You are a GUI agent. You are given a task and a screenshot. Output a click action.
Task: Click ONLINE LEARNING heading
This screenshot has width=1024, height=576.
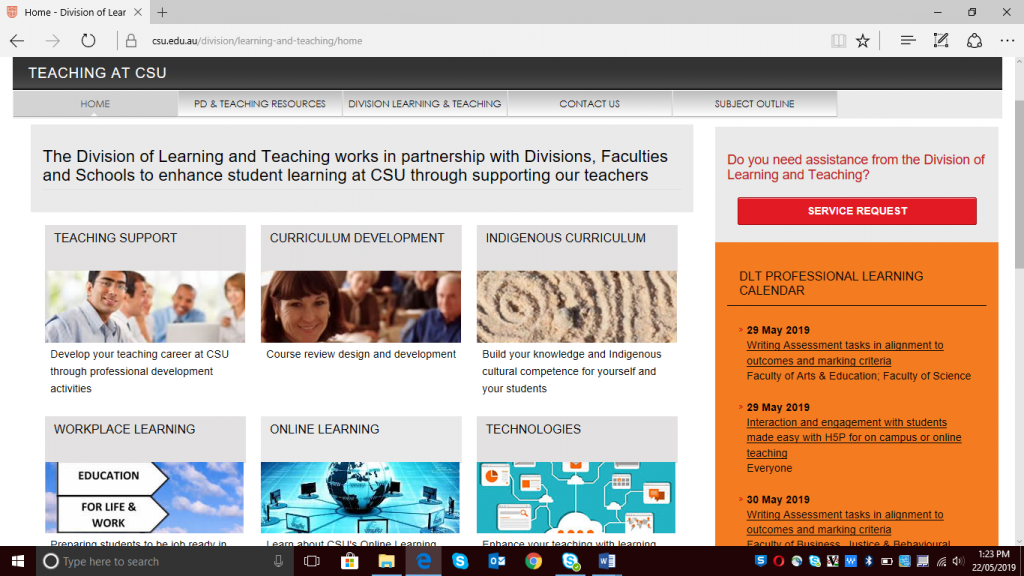pos(325,429)
